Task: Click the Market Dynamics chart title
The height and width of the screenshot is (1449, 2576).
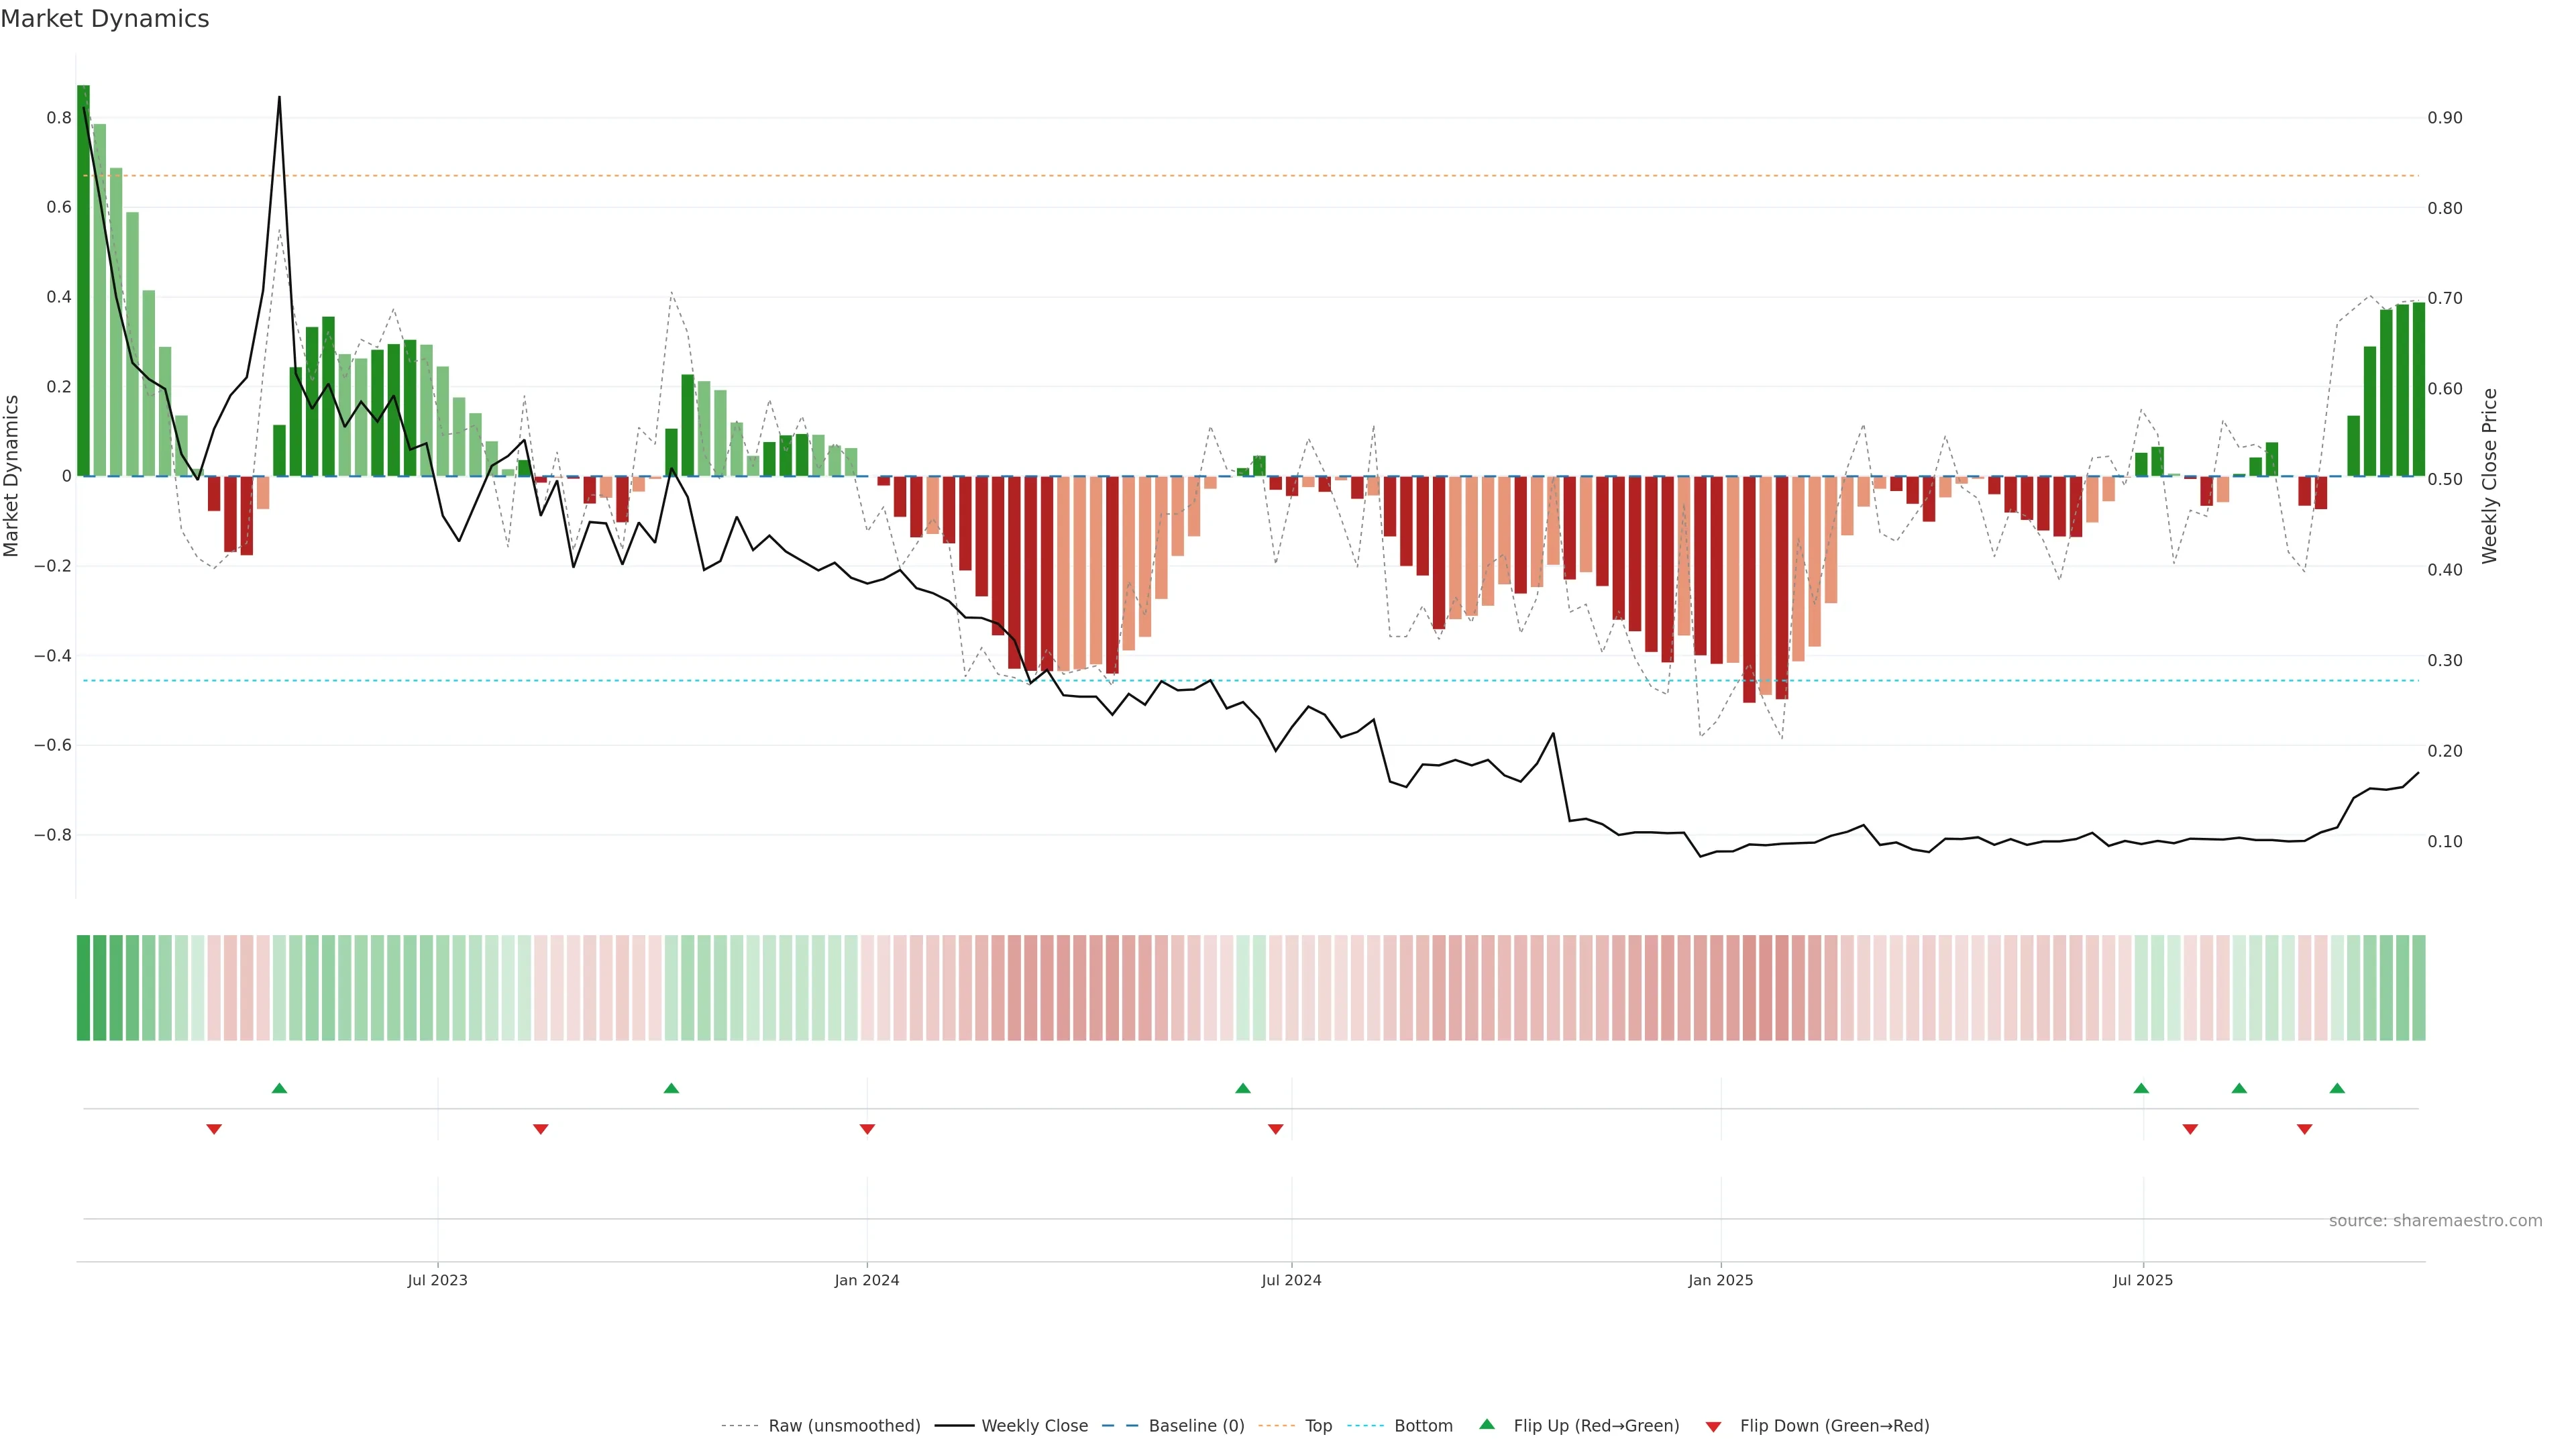Action: 105,19
